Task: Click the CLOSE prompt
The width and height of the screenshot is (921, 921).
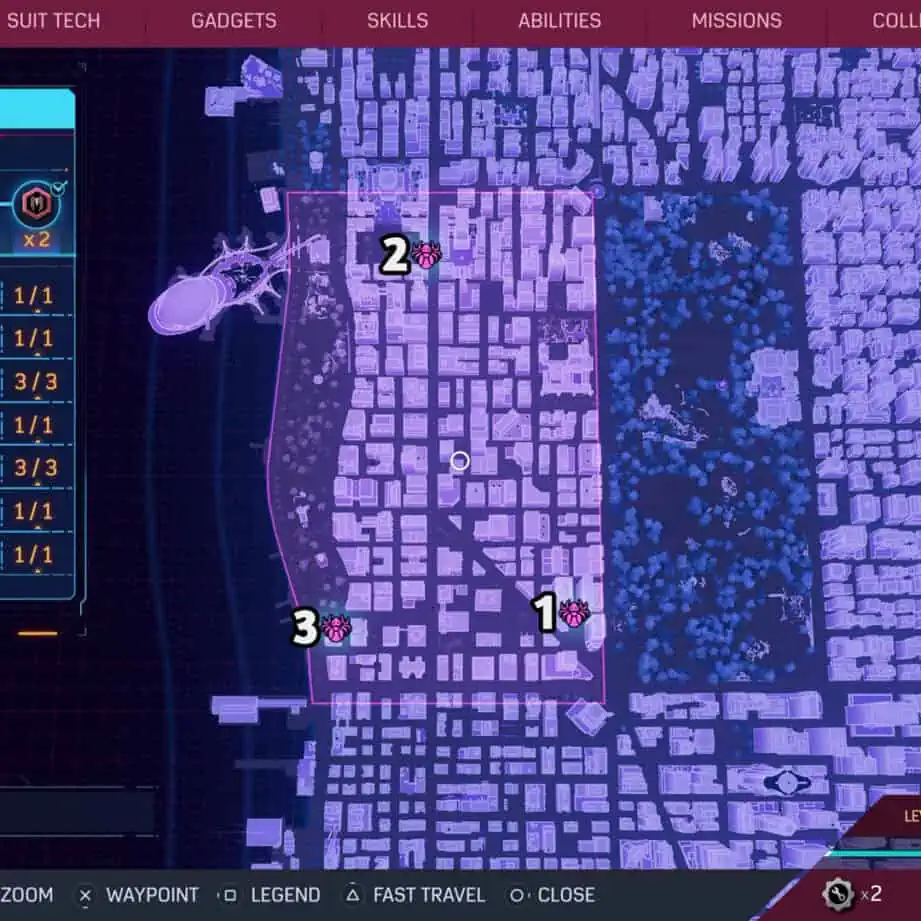Action: coord(566,895)
